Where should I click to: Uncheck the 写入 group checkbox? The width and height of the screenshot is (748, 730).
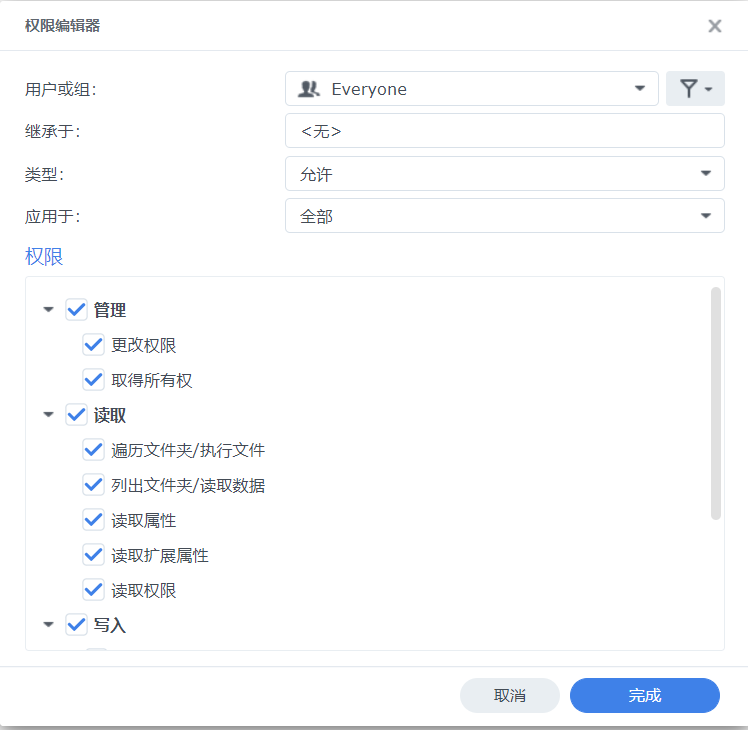[x=77, y=625]
